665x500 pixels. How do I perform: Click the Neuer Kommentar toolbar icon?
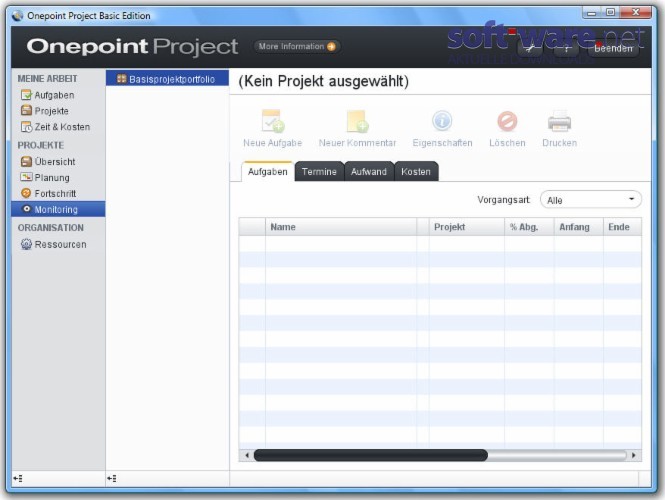pyautogui.click(x=357, y=121)
